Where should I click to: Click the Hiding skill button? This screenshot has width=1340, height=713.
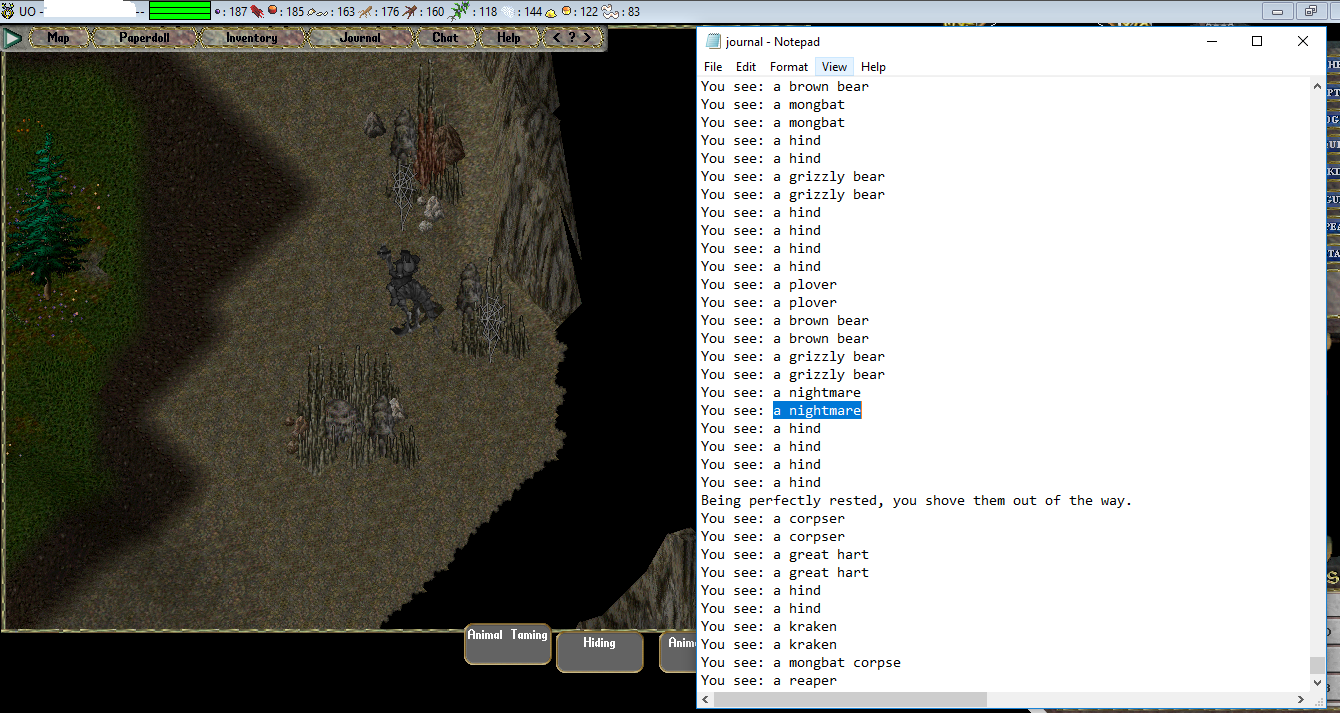599,651
